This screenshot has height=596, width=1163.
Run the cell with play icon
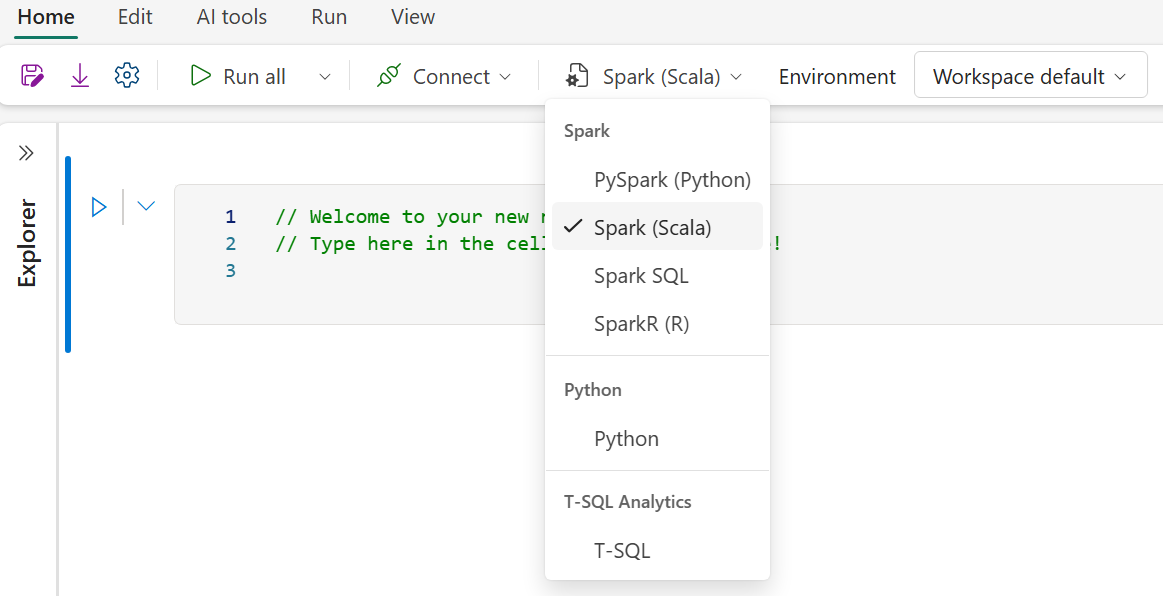[x=99, y=207]
